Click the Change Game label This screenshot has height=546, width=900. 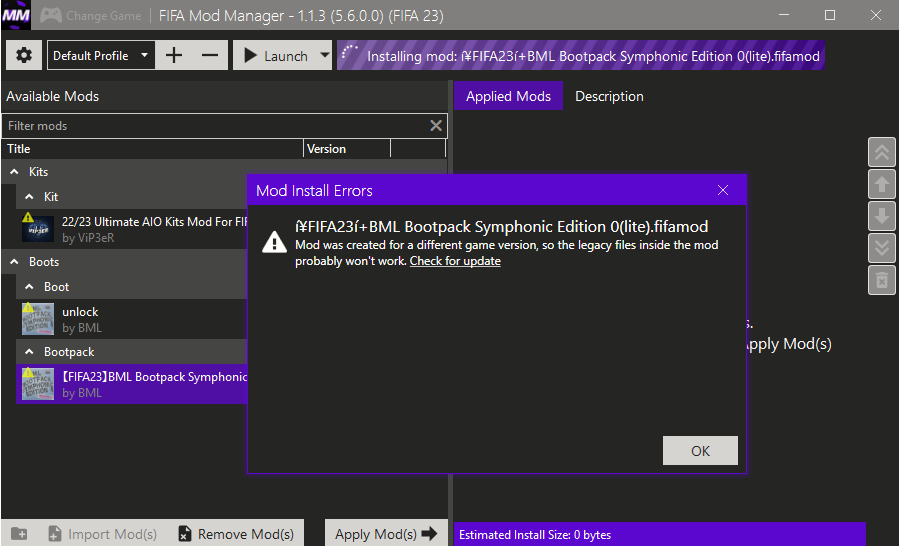click(103, 16)
